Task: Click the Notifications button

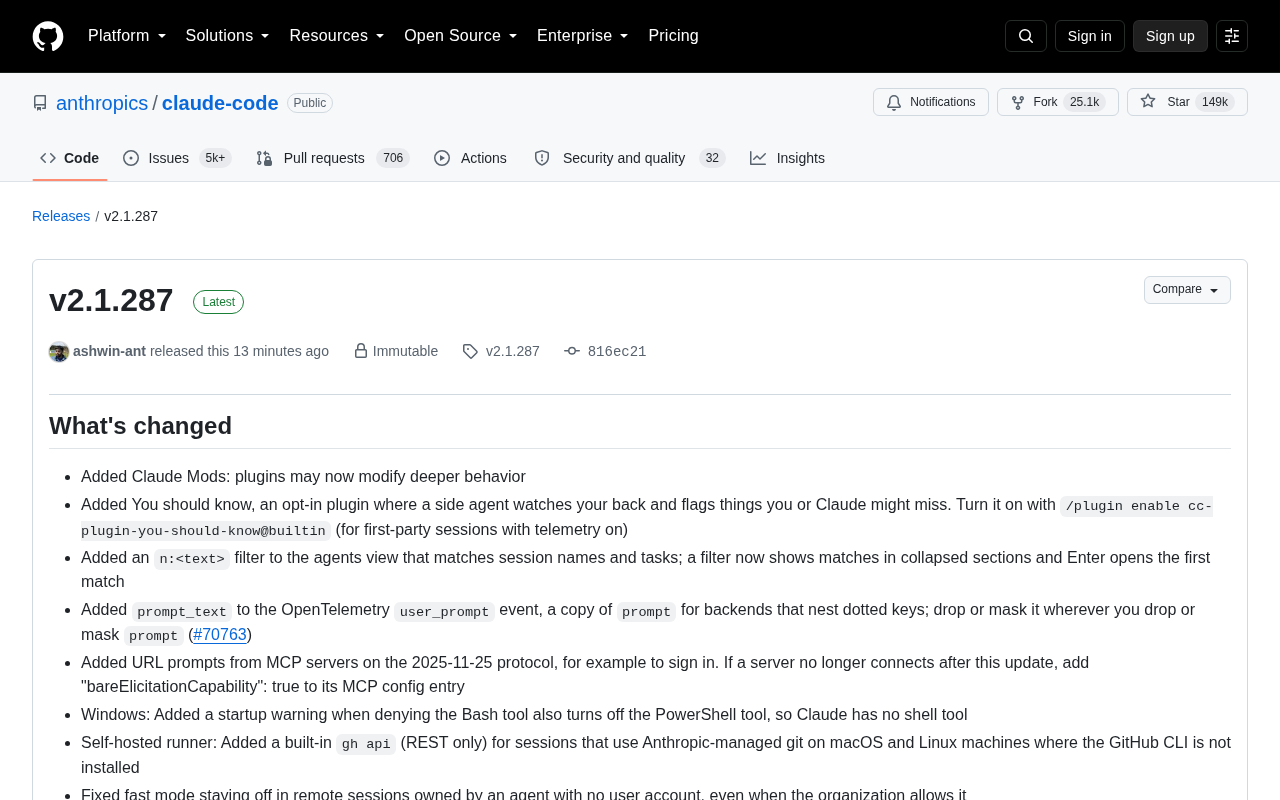Action: point(931,102)
